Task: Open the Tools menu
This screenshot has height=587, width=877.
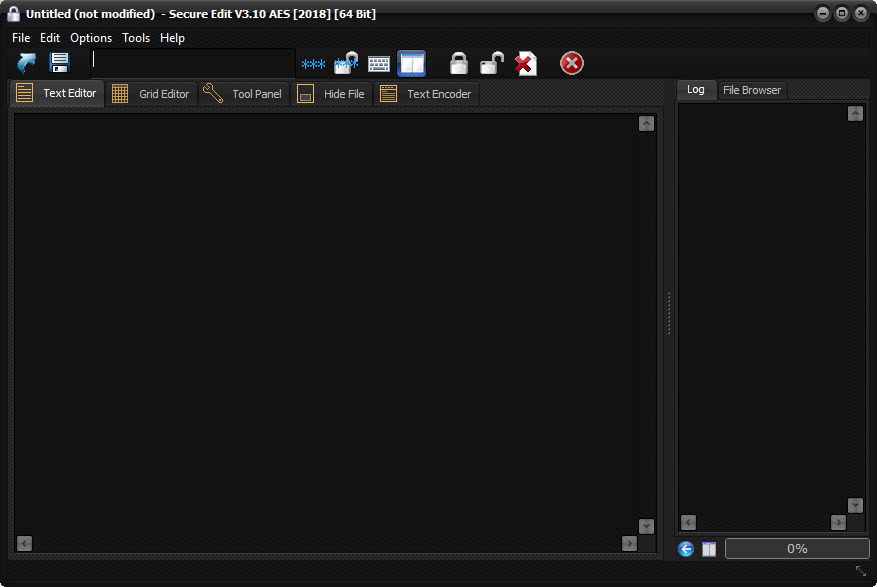Action: pyautogui.click(x=136, y=38)
